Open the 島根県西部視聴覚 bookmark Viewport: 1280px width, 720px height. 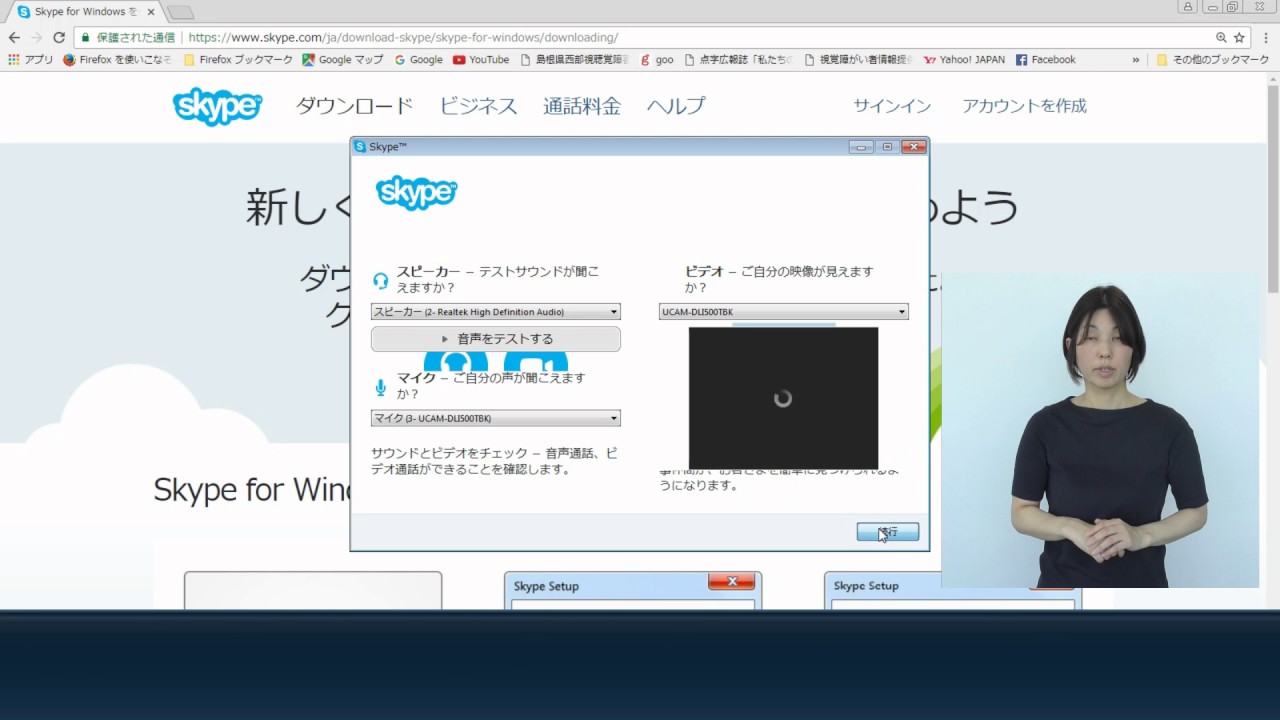point(574,60)
